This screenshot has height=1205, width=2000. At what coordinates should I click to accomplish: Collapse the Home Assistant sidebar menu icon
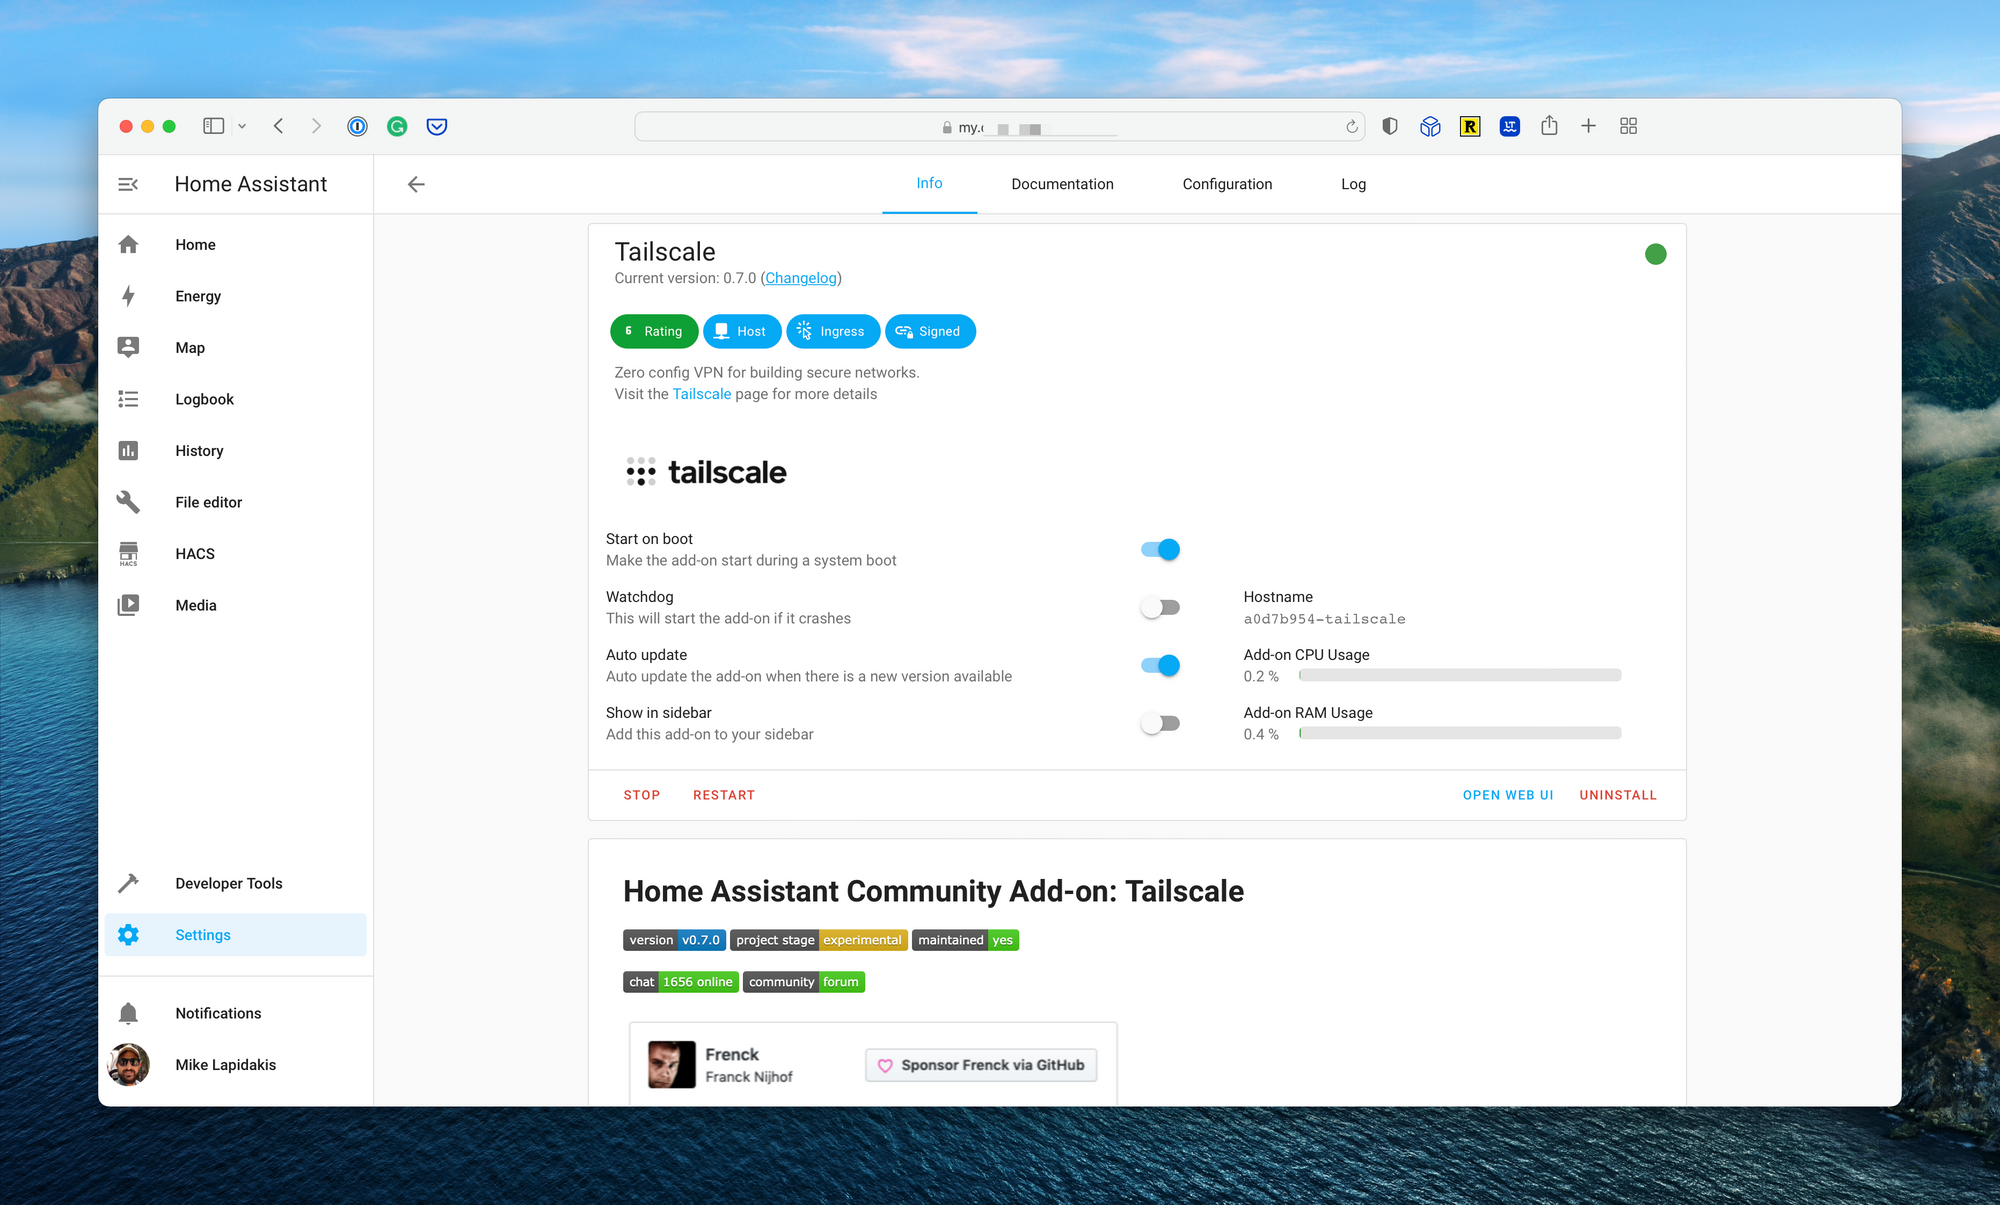click(128, 184)
